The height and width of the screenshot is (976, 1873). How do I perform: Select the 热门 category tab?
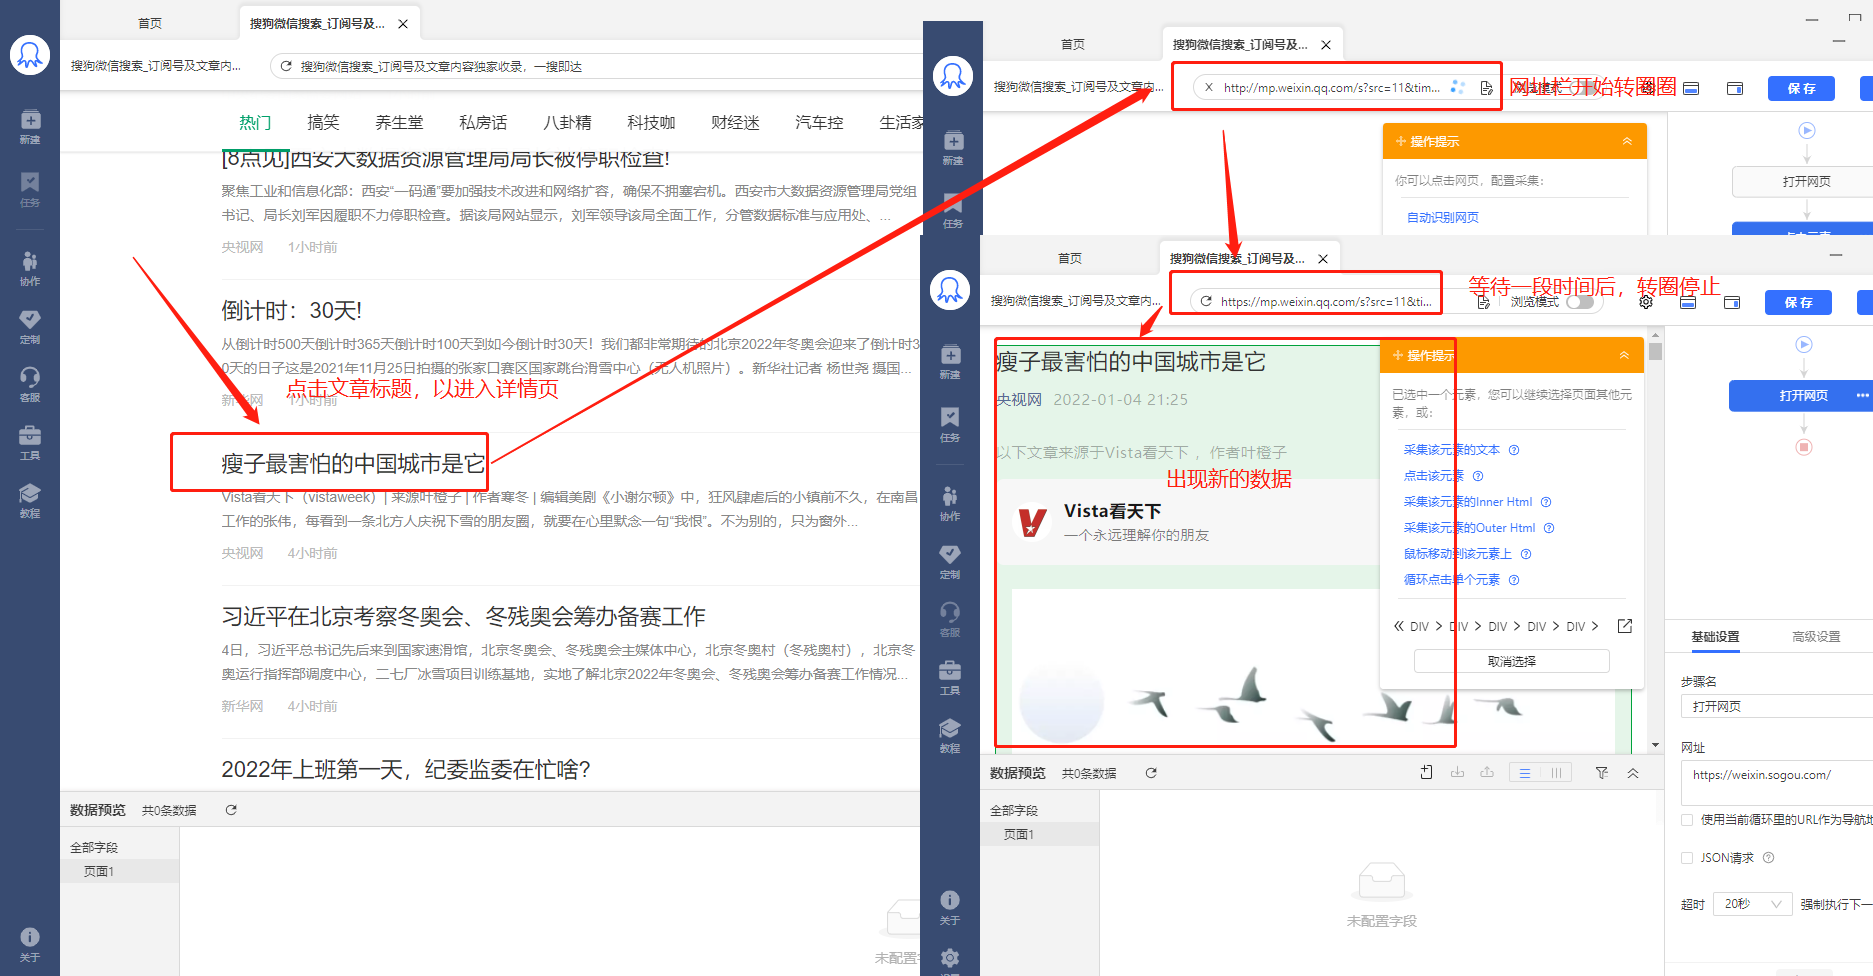tap(255, 122)
